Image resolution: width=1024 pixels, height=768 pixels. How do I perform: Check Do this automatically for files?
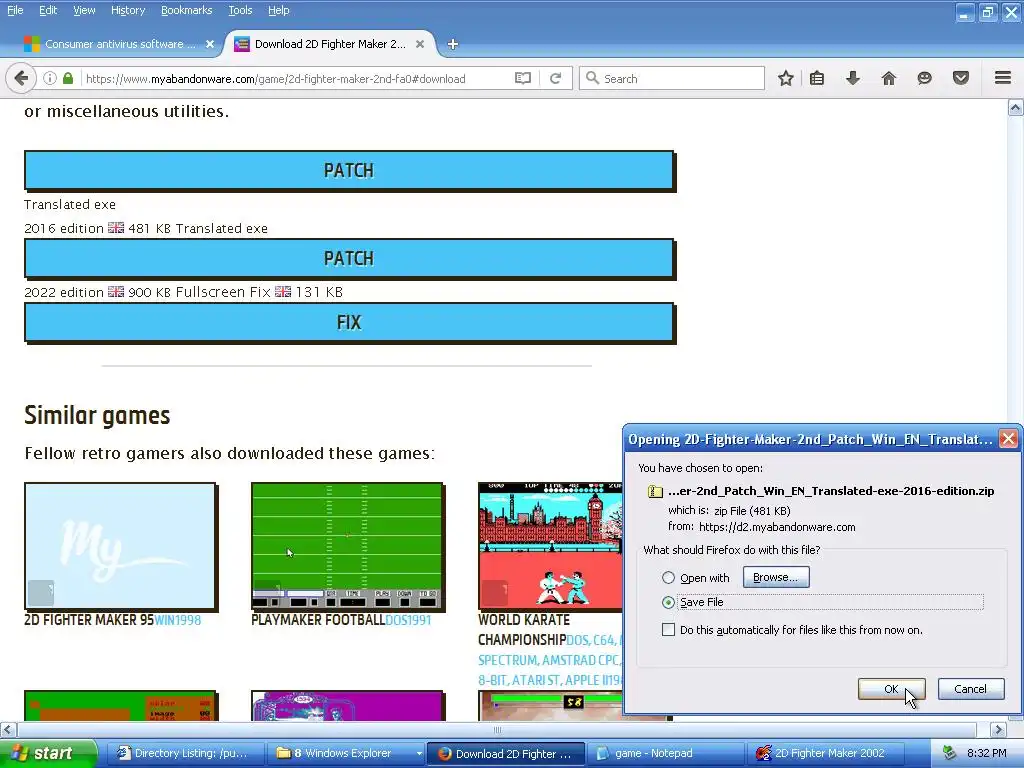coord(668,630)
